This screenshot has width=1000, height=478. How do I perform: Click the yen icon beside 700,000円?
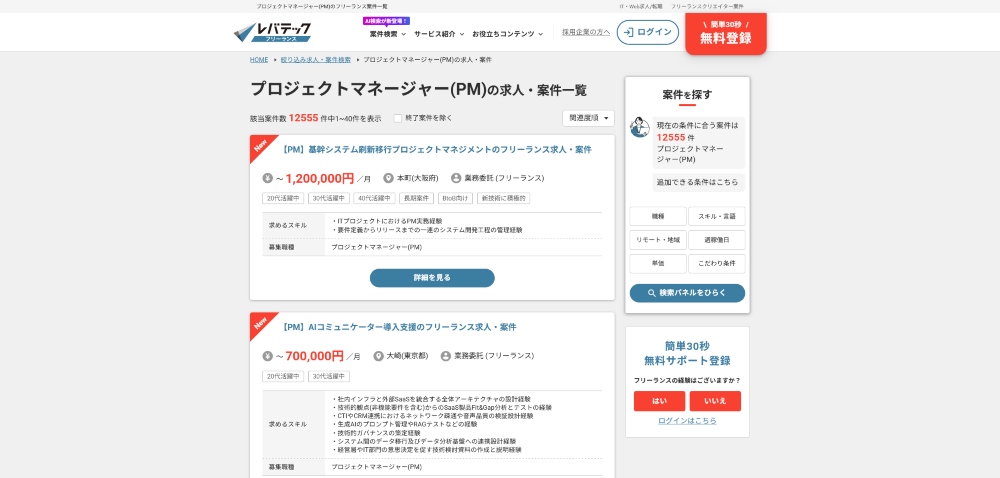(x=268, y=356)
